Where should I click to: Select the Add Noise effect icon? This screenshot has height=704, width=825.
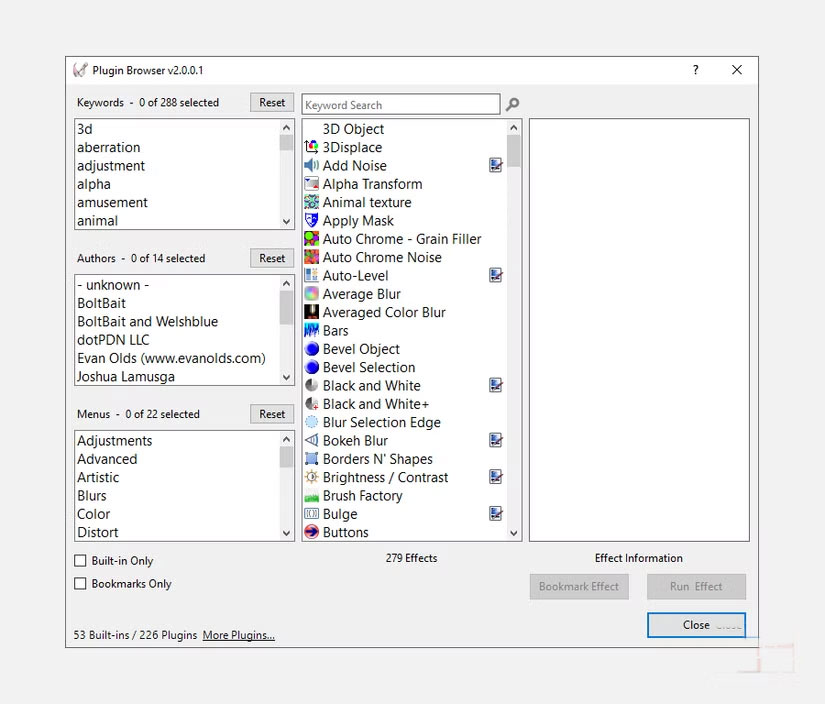tap(309, 165)
